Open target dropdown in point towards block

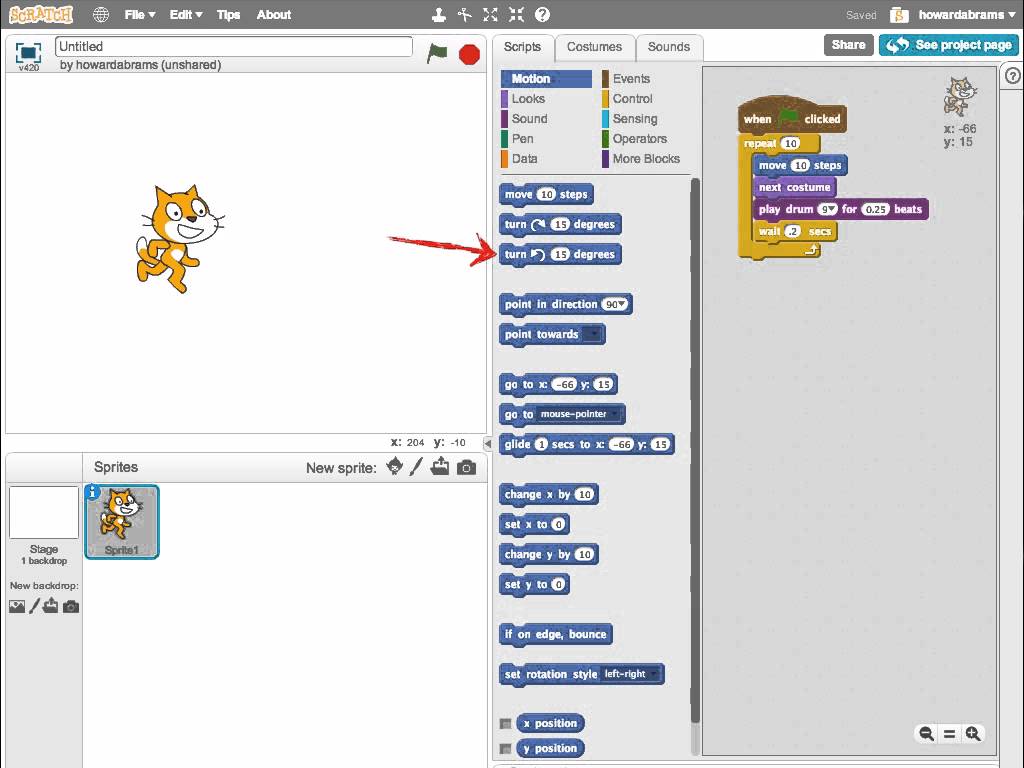(x=592, y=334)
